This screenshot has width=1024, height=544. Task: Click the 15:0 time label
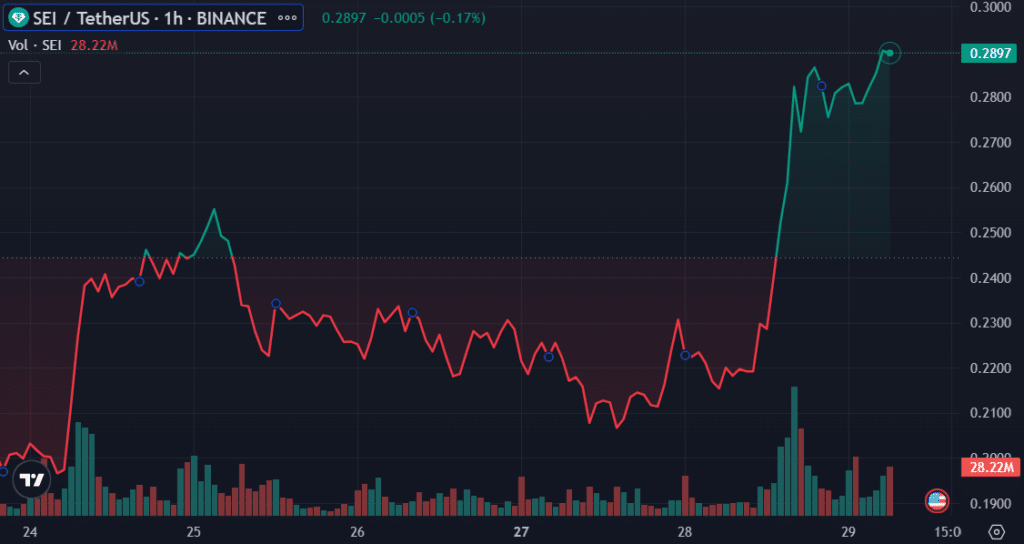946,532
